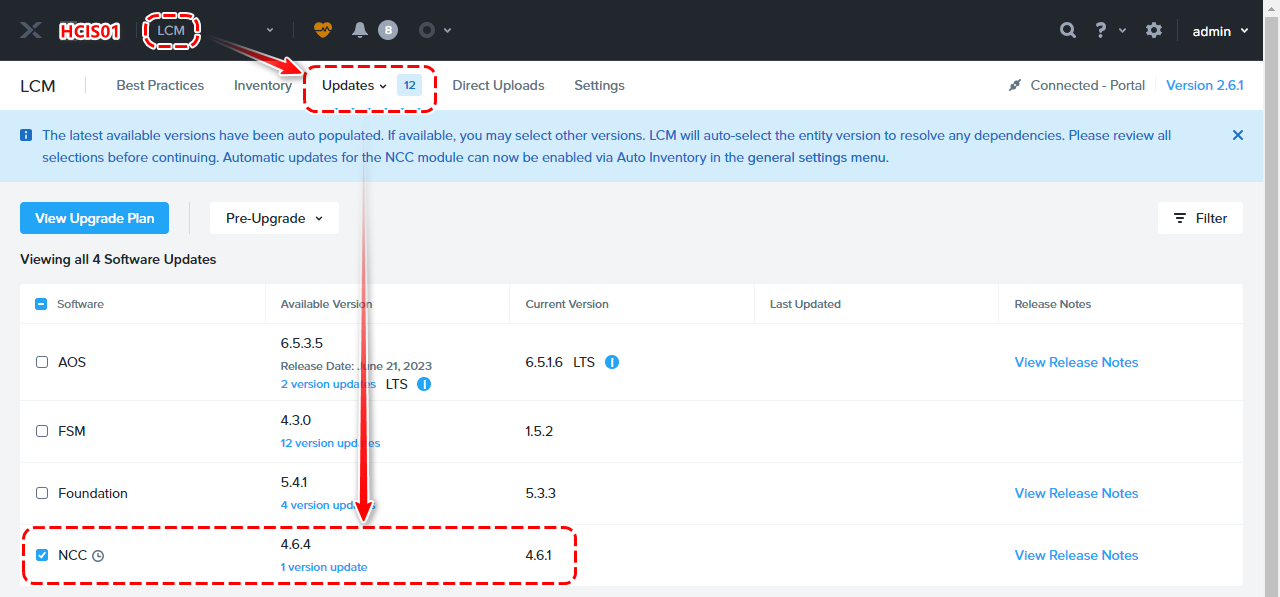Click the Nutanix X logo icon
1280x597 pixels.
point(31,30)
